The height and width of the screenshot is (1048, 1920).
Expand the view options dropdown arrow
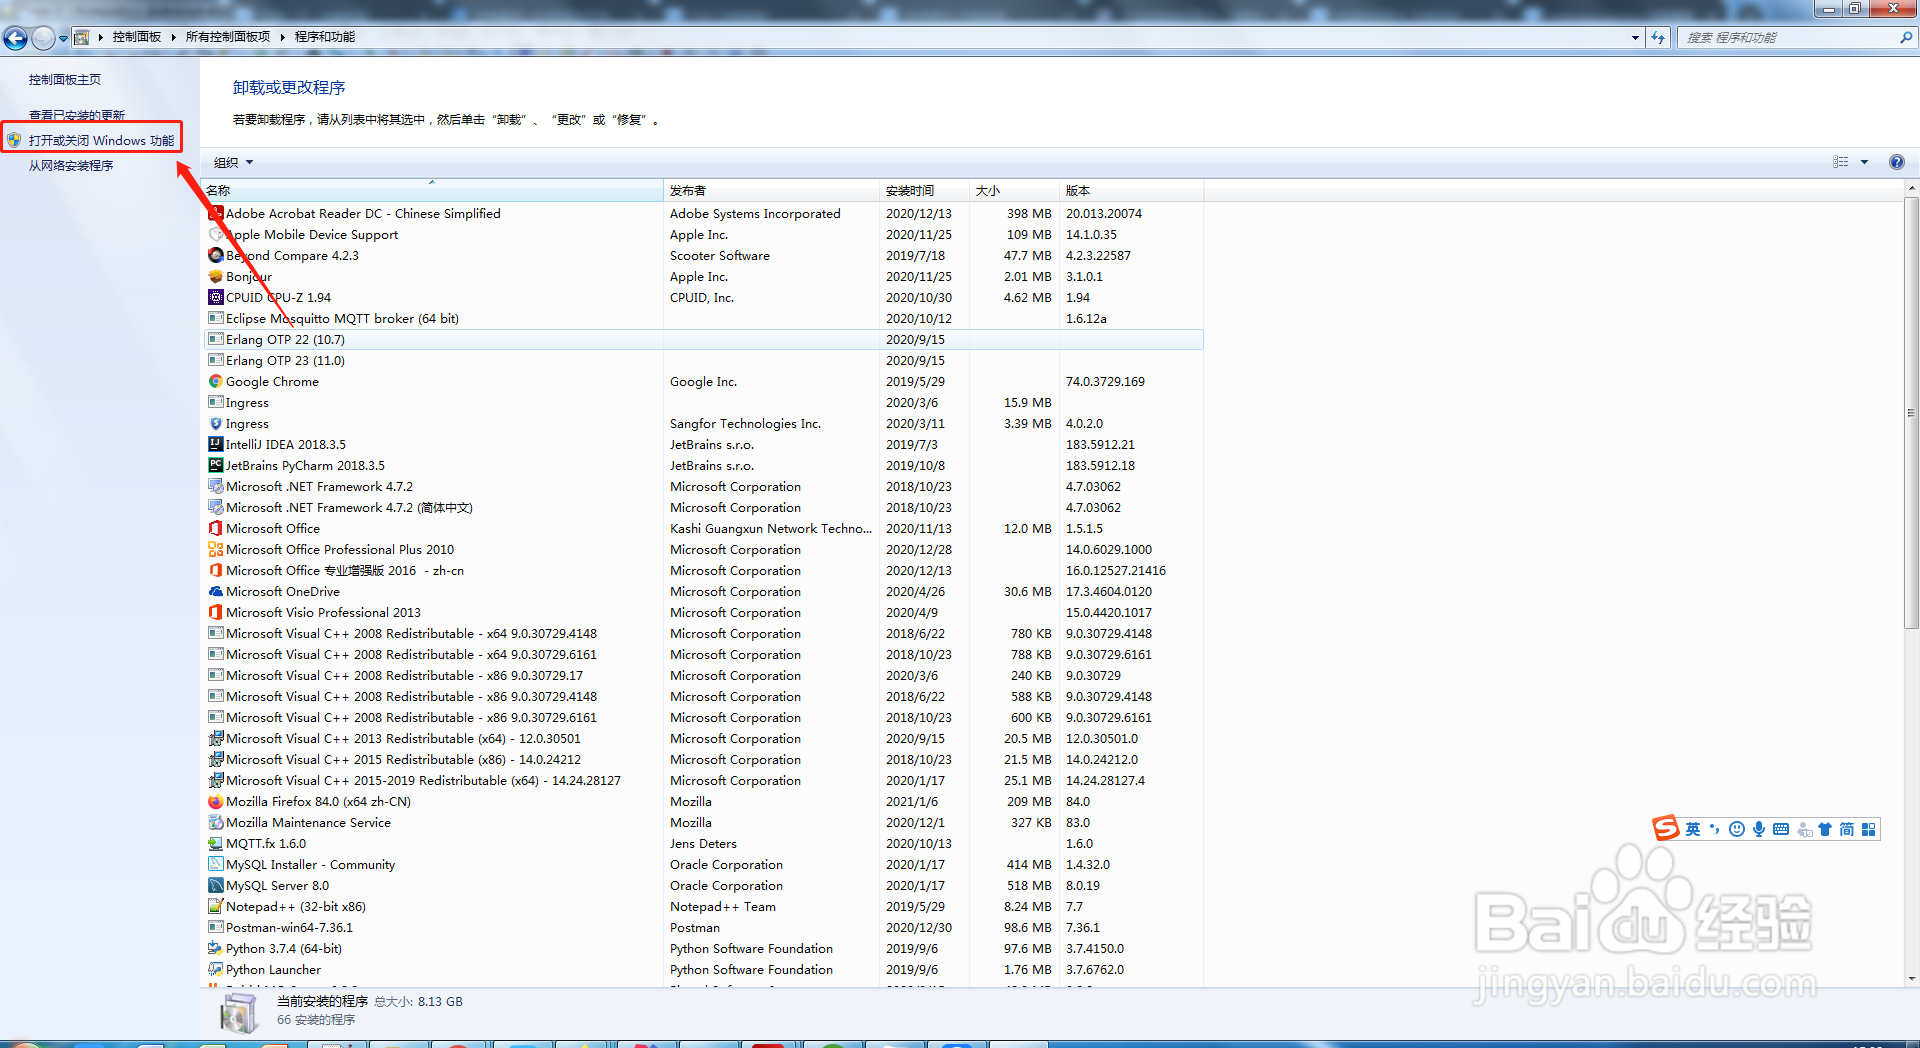click(x=1864, y=162)
